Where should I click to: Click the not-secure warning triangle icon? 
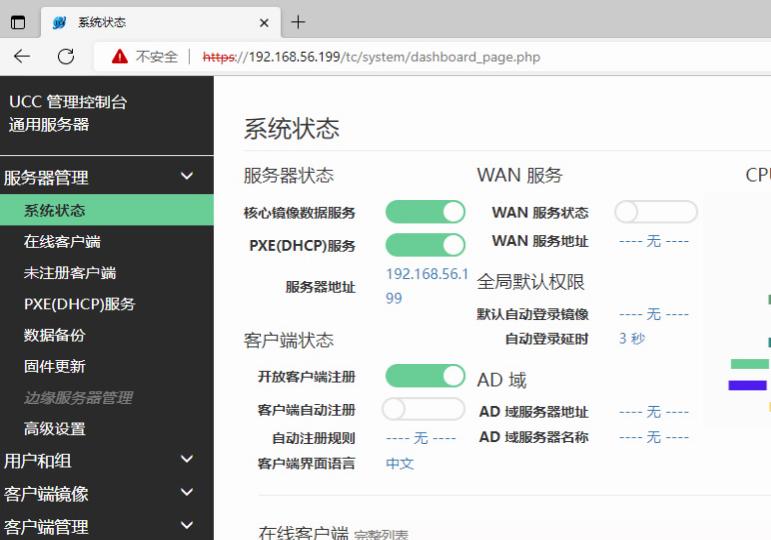120,57
